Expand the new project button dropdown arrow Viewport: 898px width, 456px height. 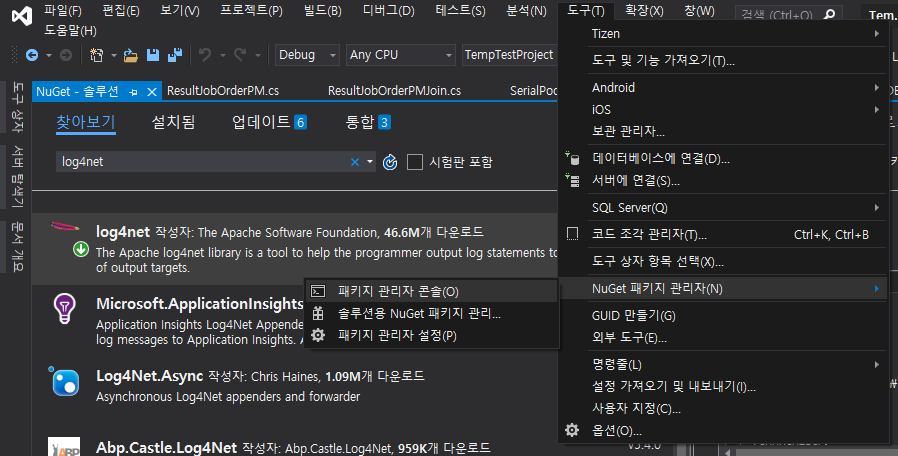(113, 55)
